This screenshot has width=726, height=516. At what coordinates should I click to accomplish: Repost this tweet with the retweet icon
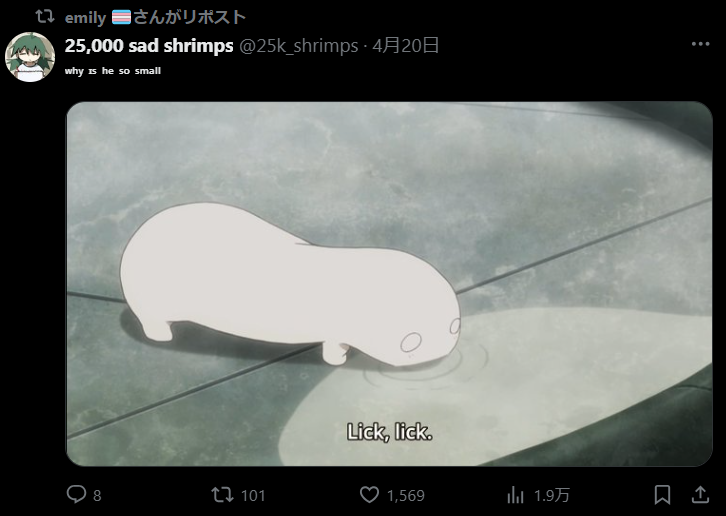pos(223,495)
